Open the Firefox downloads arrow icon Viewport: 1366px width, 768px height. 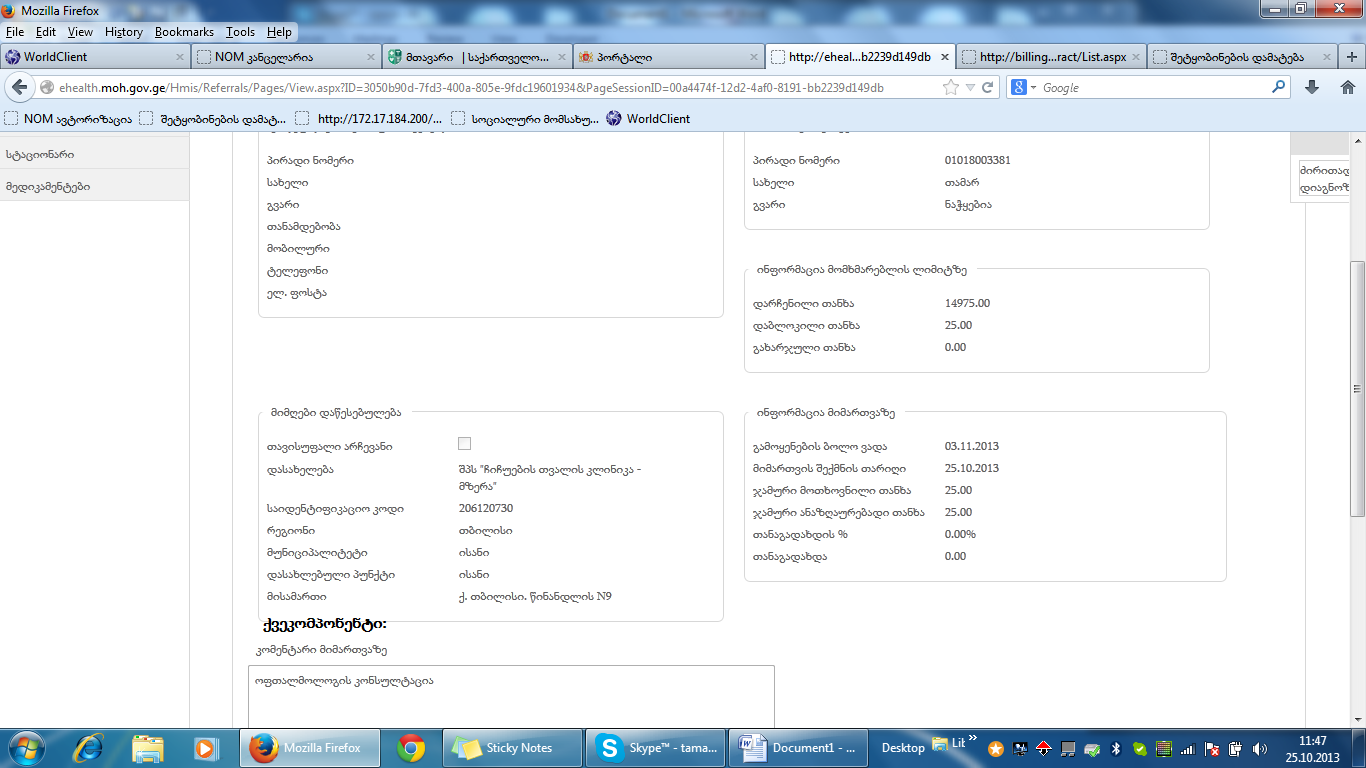[x=1312, y=88]
